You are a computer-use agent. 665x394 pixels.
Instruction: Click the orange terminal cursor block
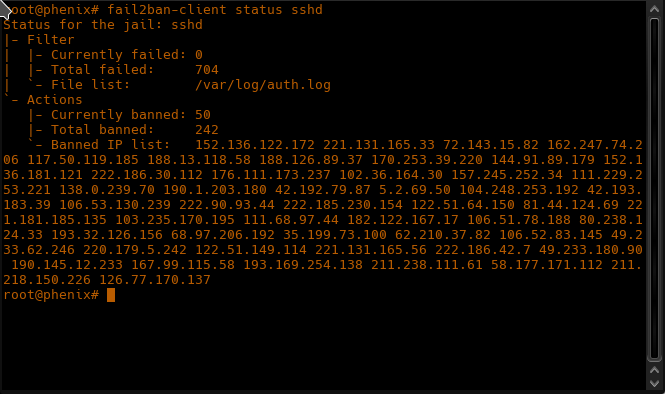pos(111,295)
